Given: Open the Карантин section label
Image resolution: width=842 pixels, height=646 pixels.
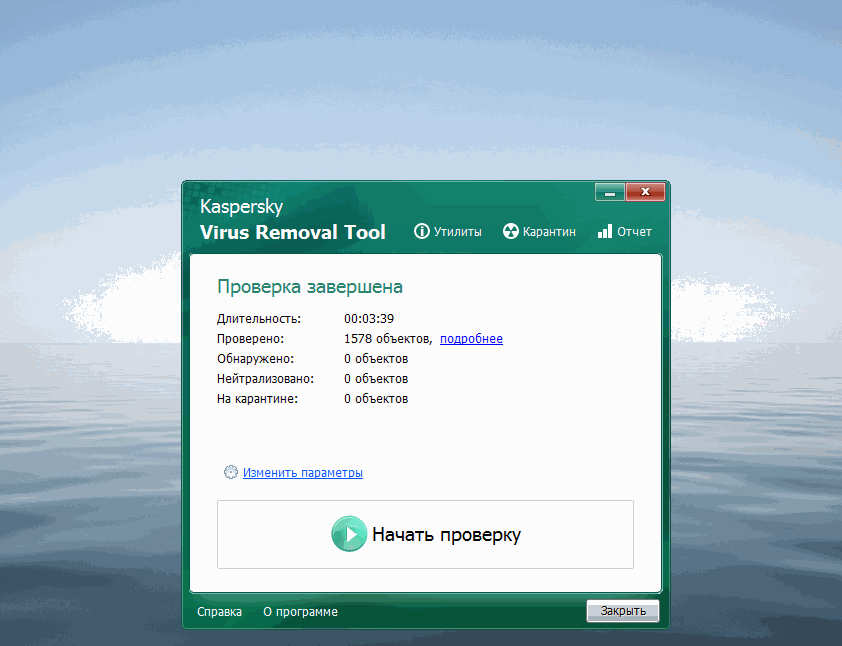Looking at the screenshot, I should click(x=549, y=232).
